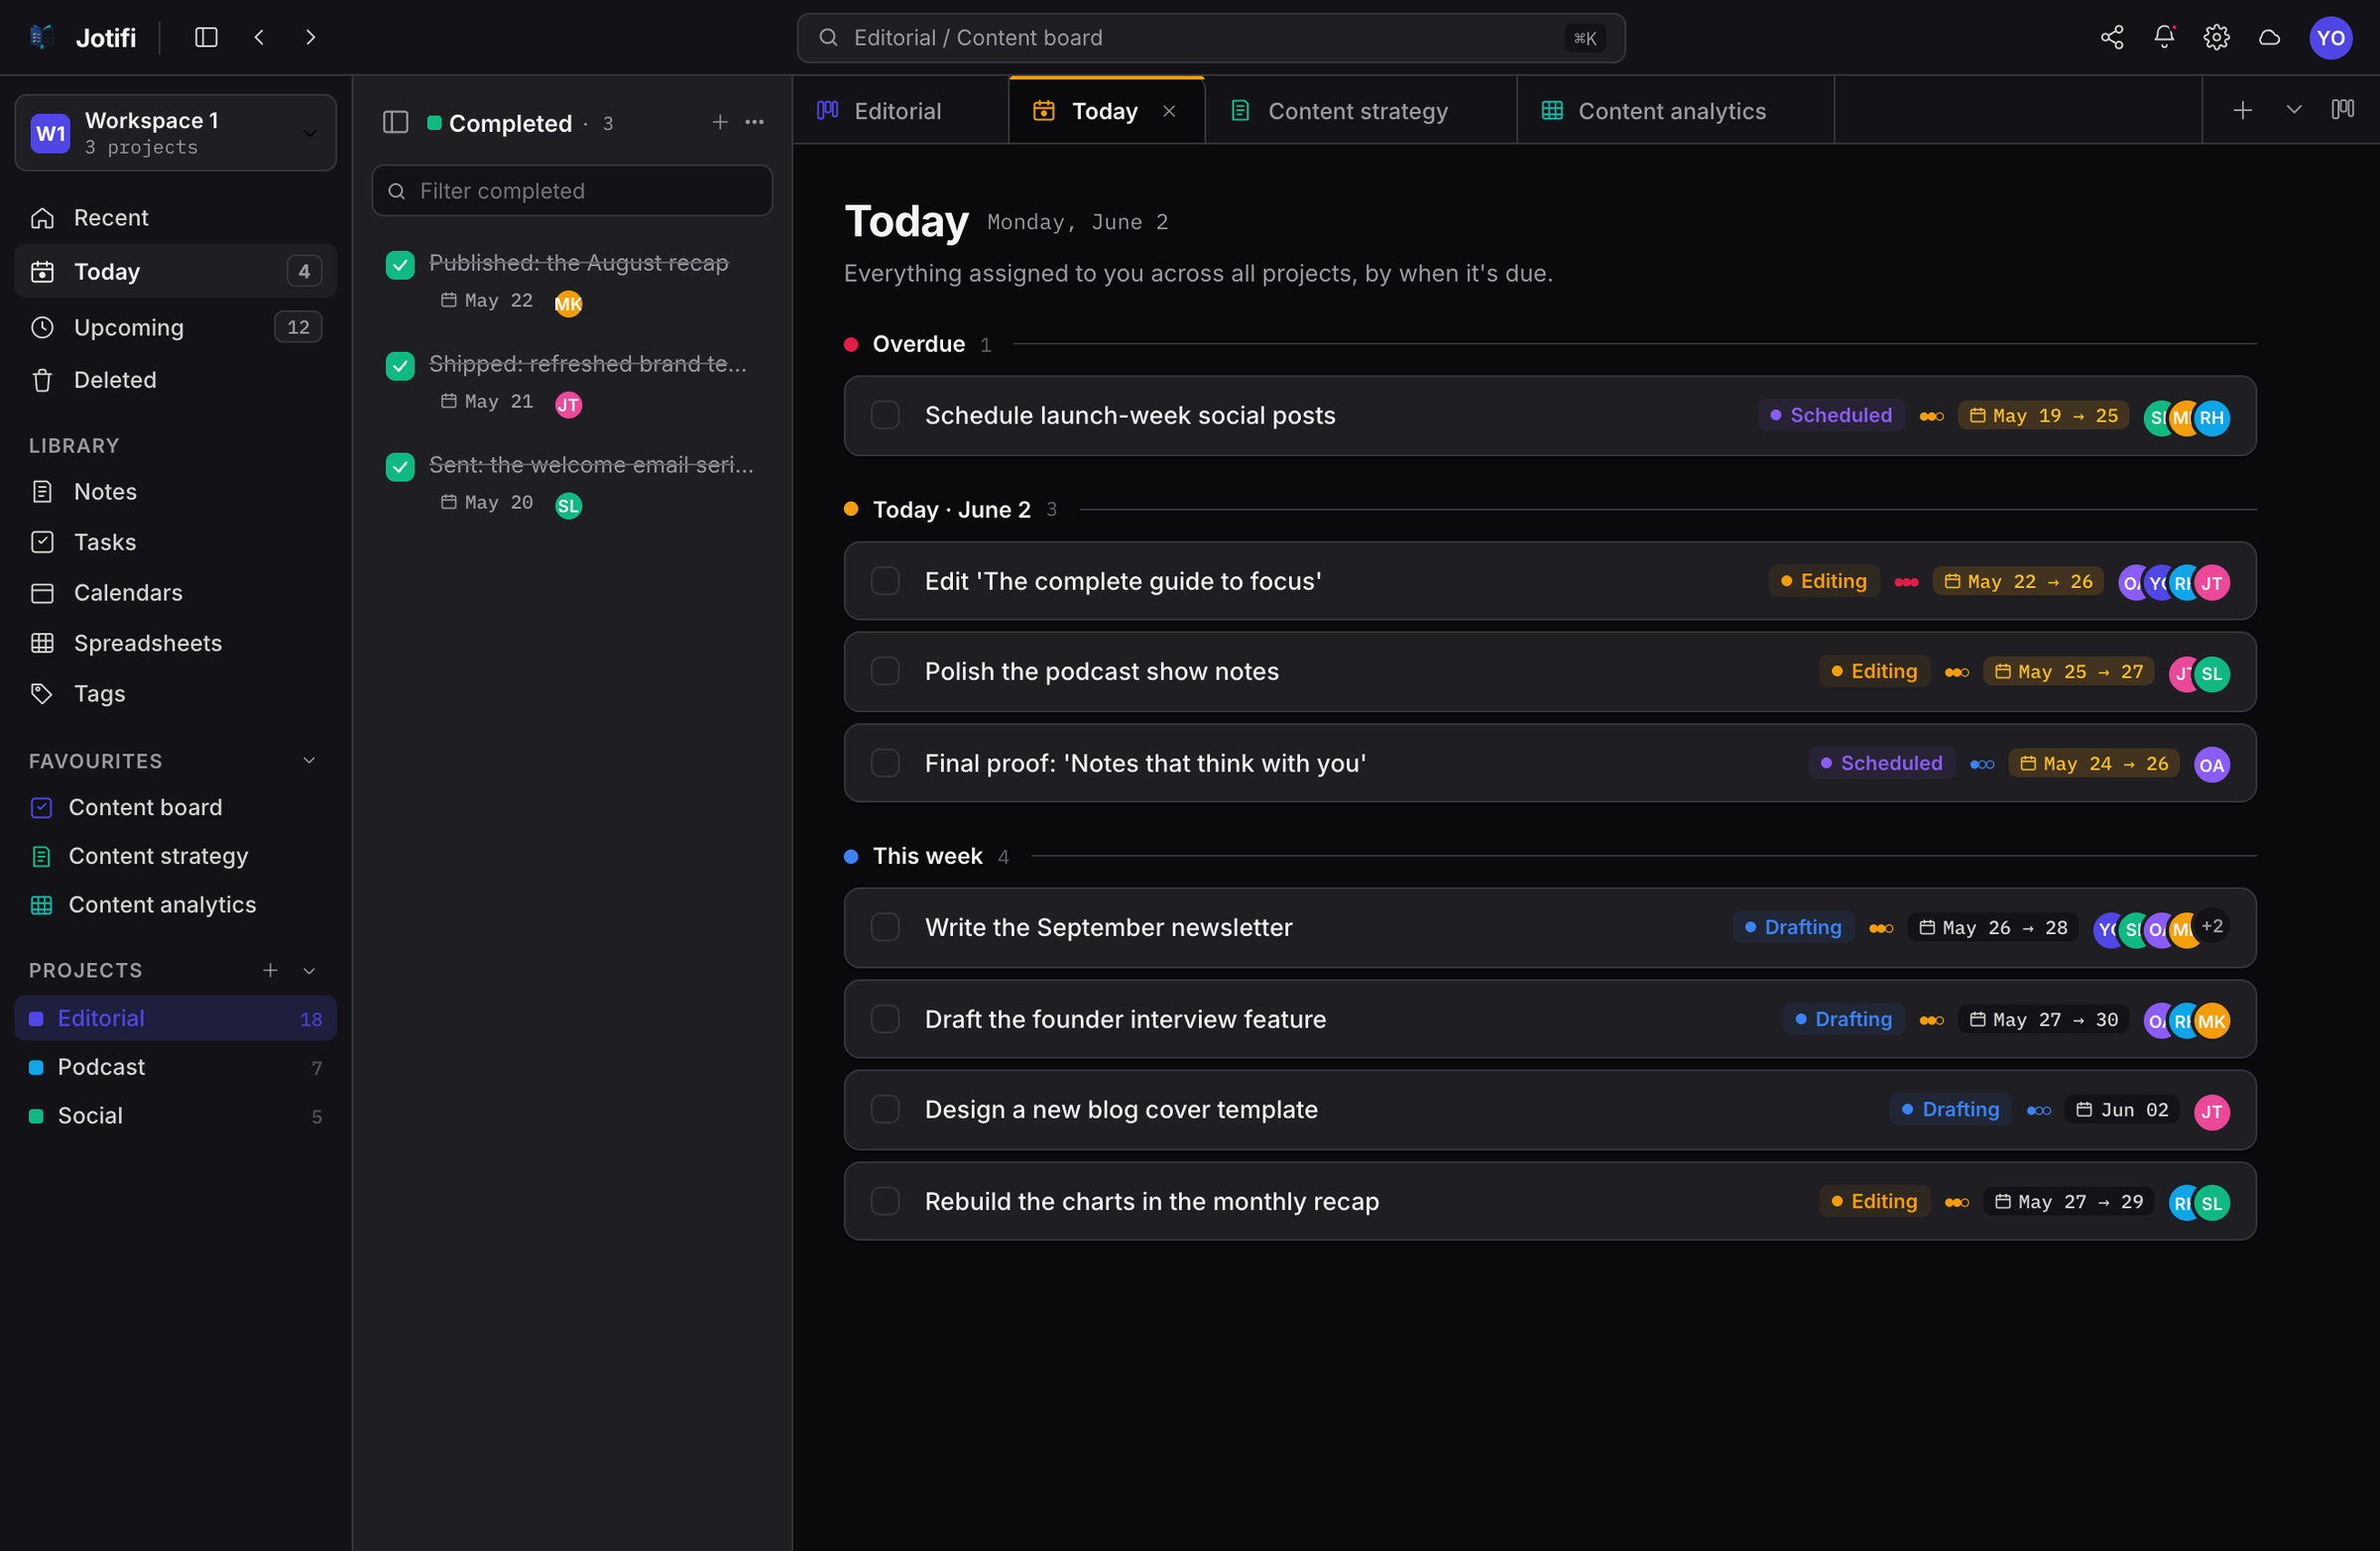Collapse the Completed panel via its sidebar icon
The width and height of the screenshot is (2380, 1551).
click(x=395, y=122)
